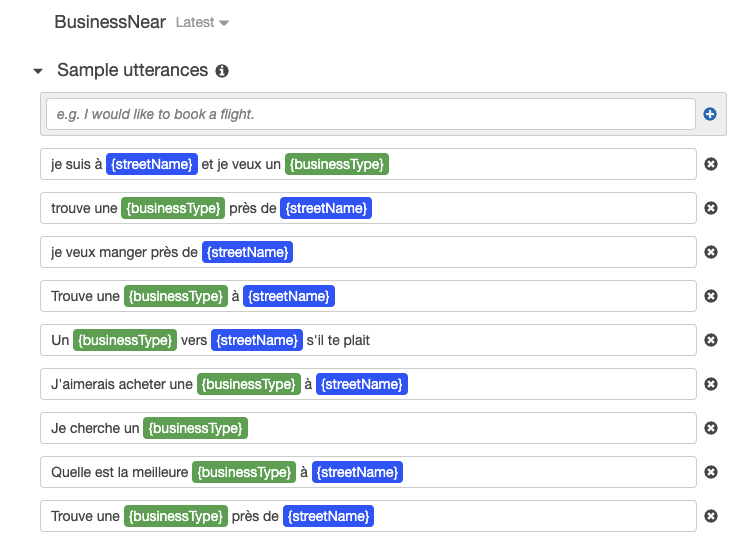Screen dimensions: 736x544
Task: Click the blue plus icon to add utterance
Action: (x=710, y=114)
